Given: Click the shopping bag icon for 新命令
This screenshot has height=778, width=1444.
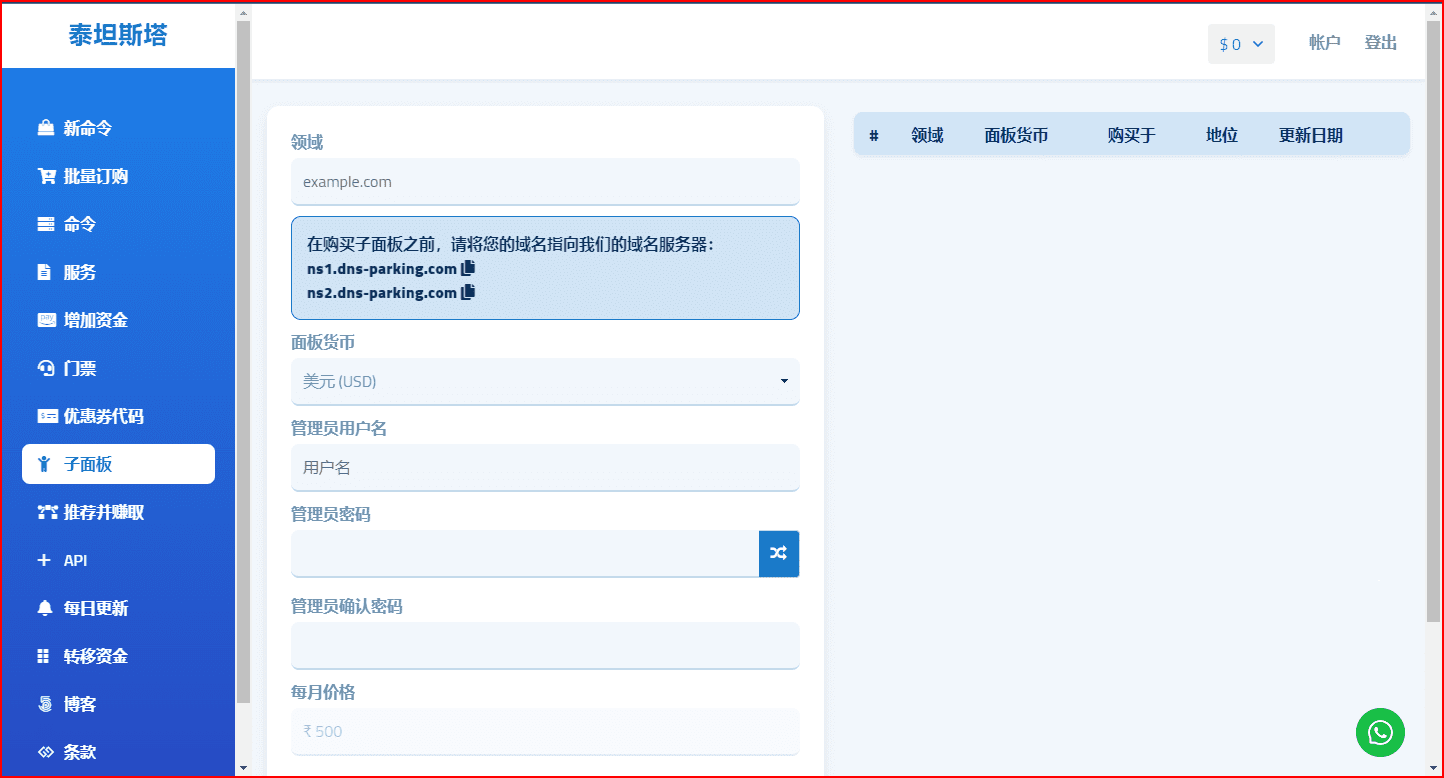Looking at the screenshot, I should click(45, 128).
